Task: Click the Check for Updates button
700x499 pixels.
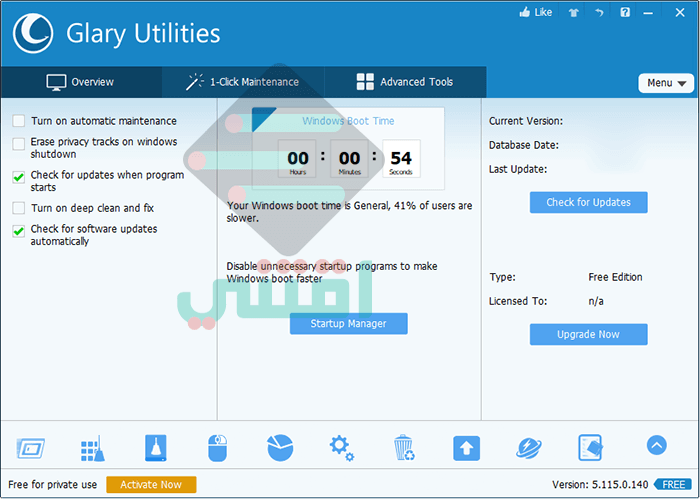Action: point(588,202)
